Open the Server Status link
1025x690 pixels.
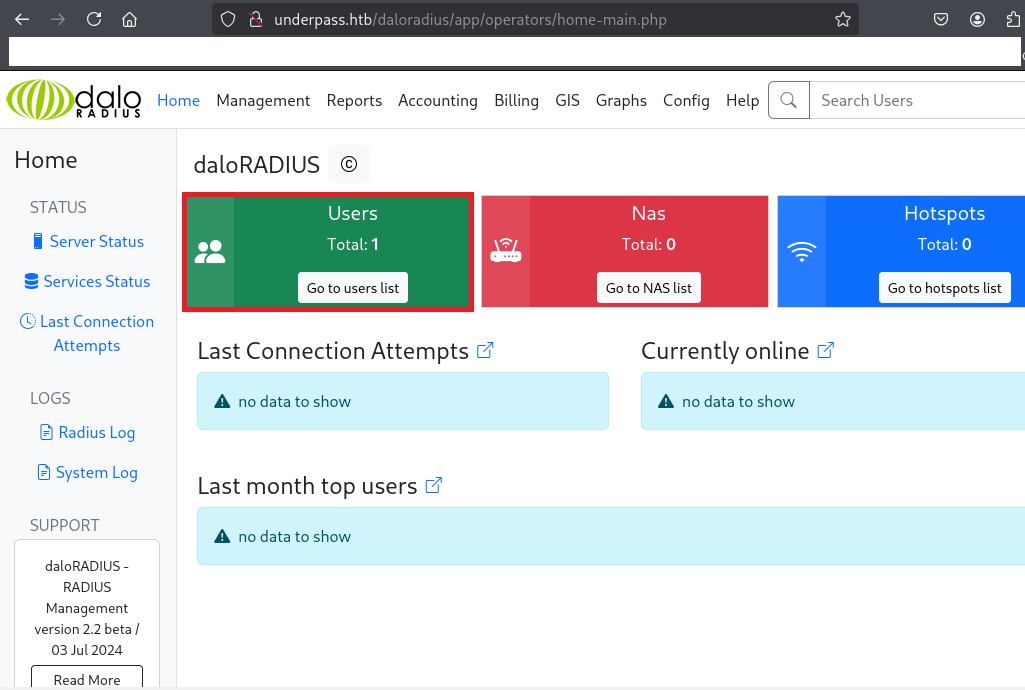click(96, 241)
